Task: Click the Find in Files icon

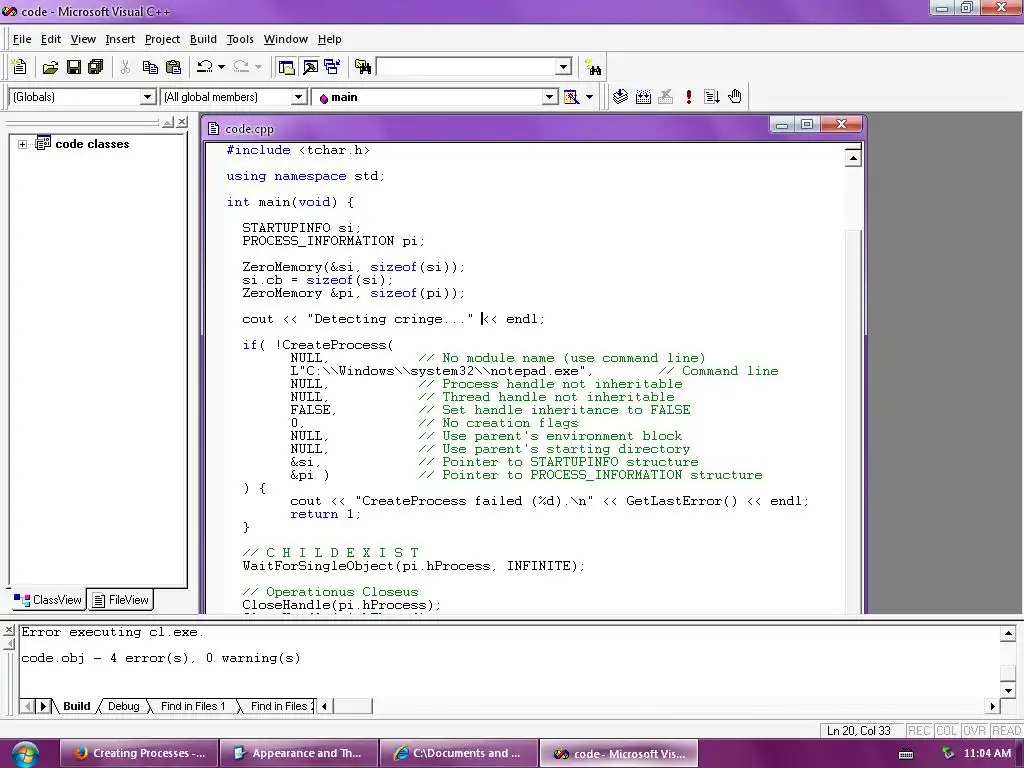Action: point(362,67)
